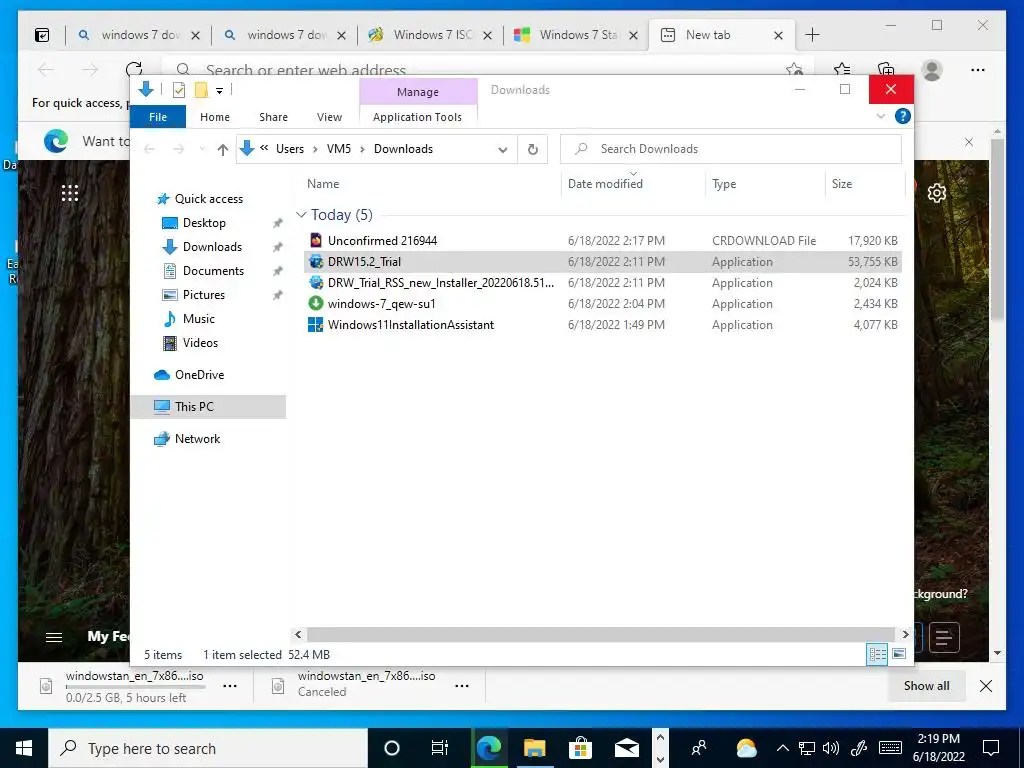Open the volume control in system tray
Screen dimensions: 1024x768
coord(831,748)
